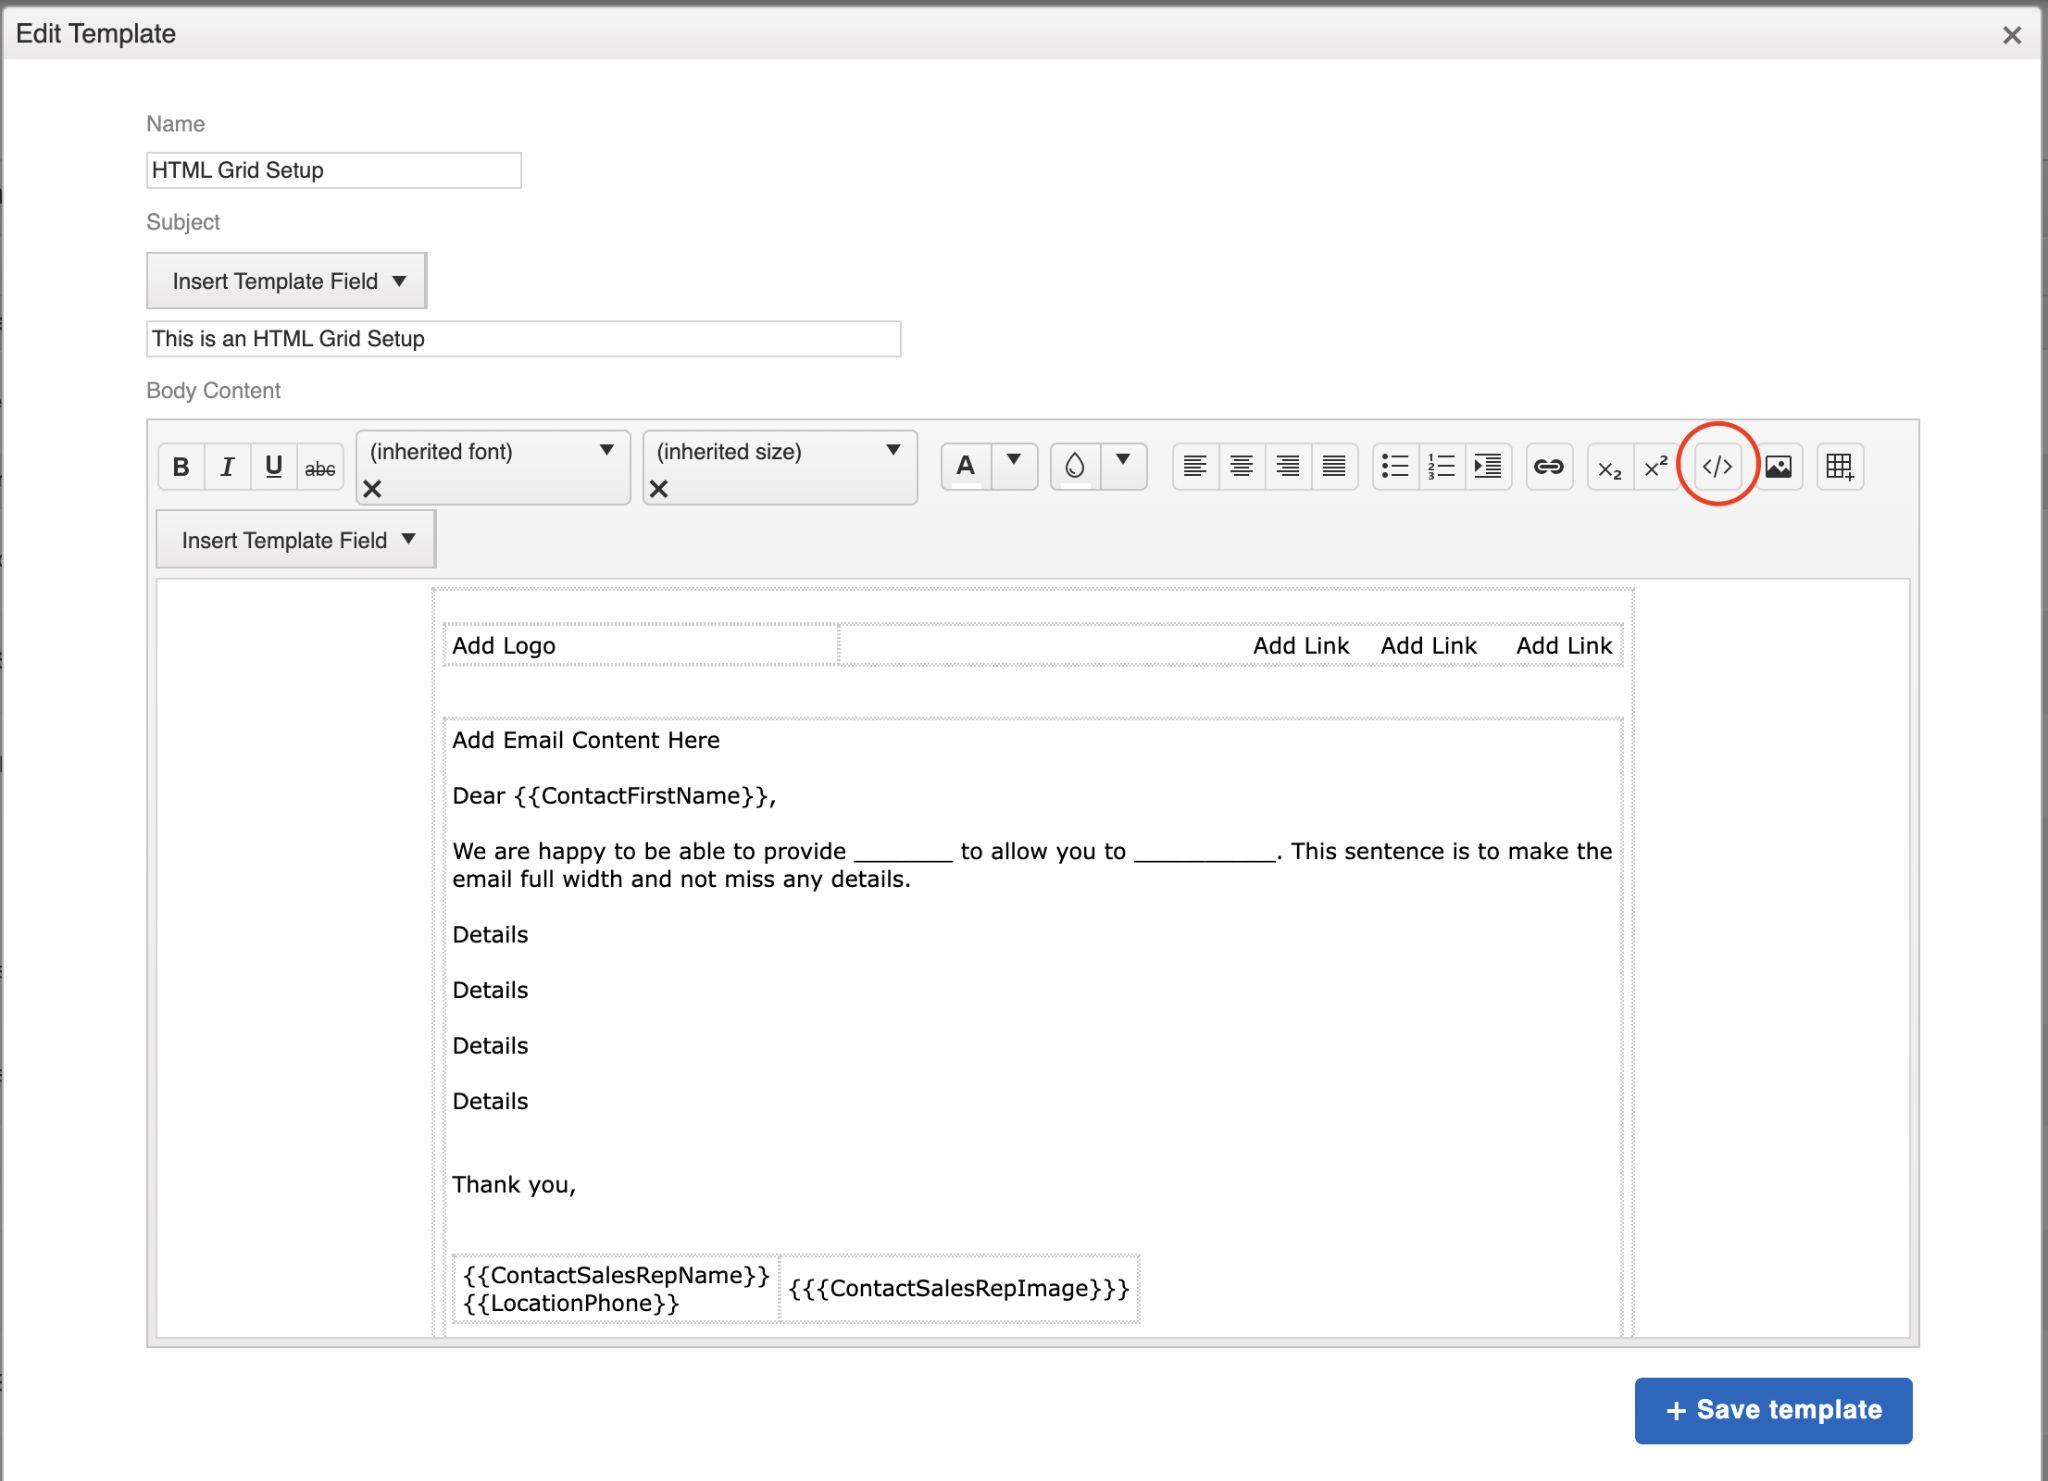Expand the Subject Insert Template Field dropdown
The image size is (2048, 1481).
pos(286,281)
